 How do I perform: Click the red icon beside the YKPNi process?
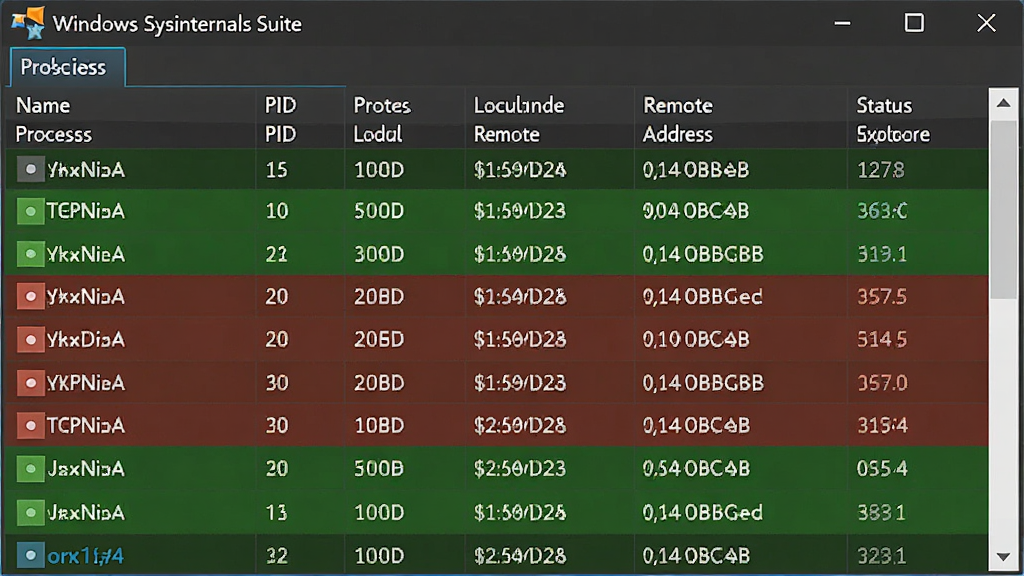point(30,383)
